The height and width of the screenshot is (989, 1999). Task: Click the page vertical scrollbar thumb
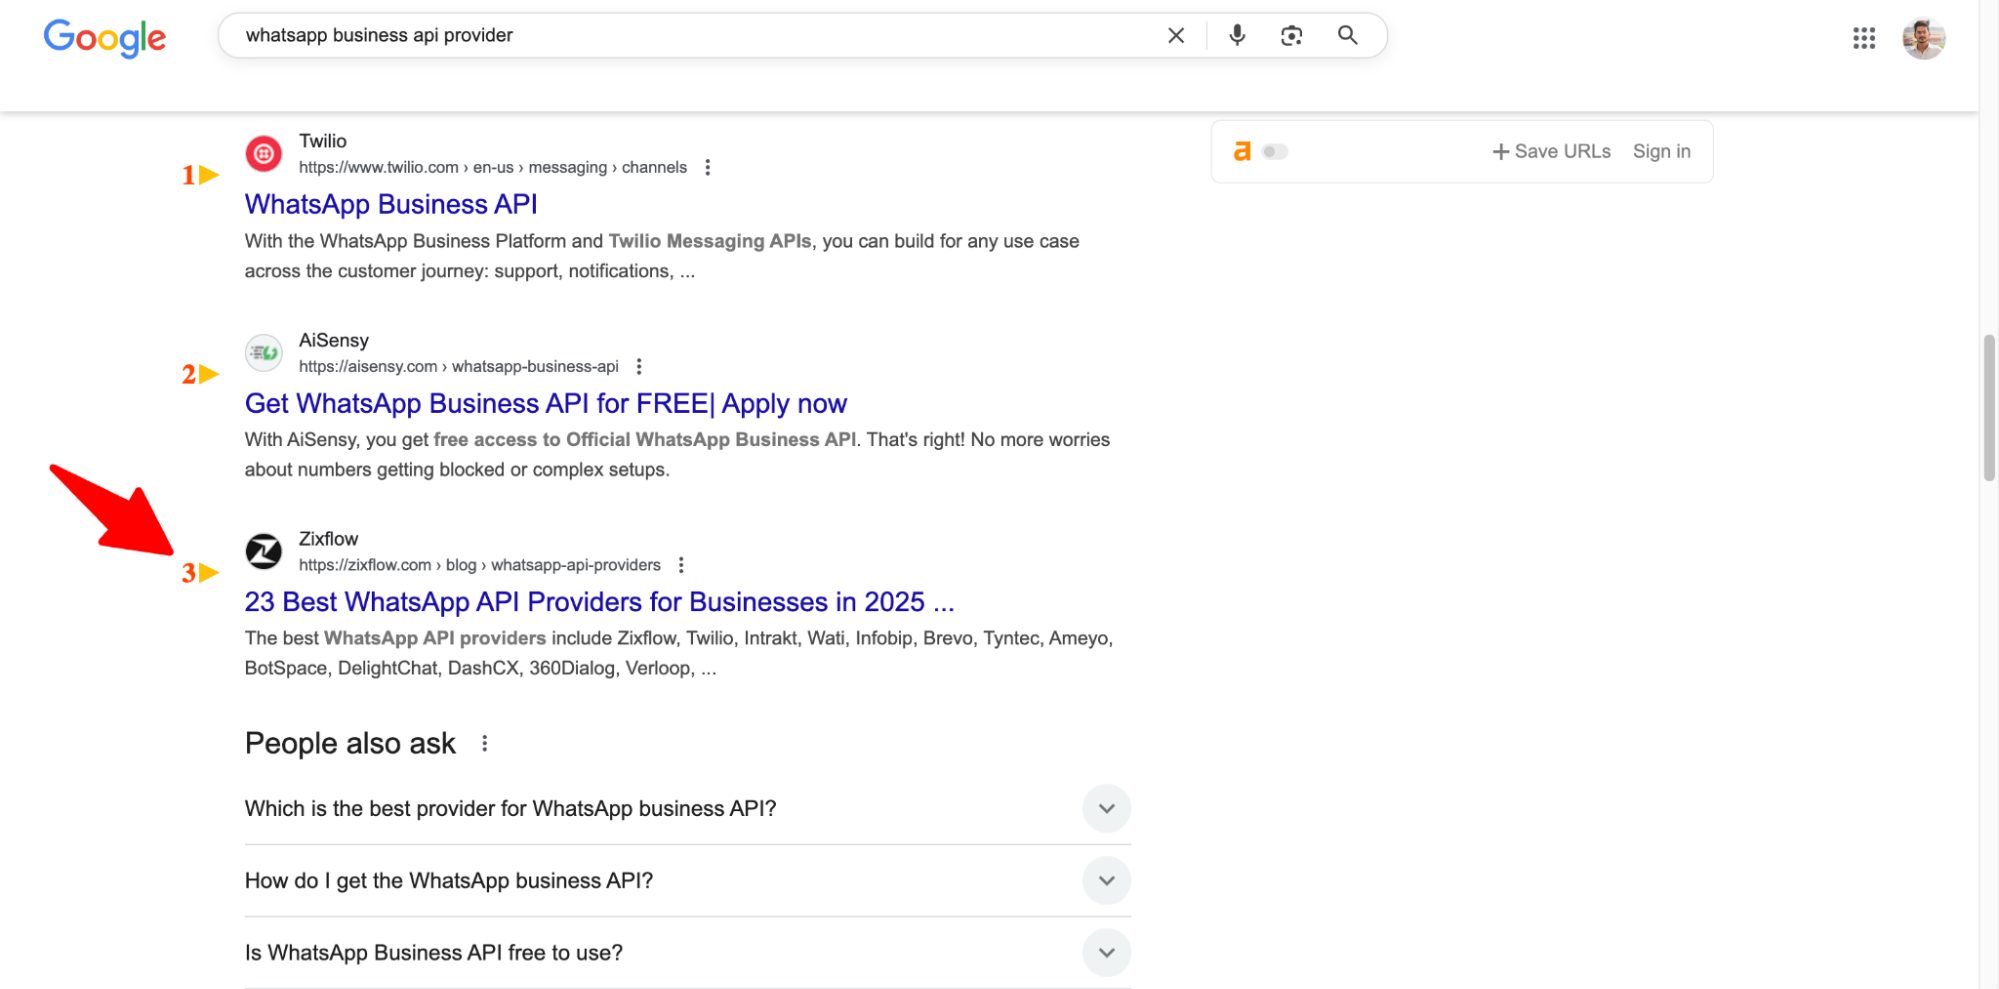(1989, 408)
